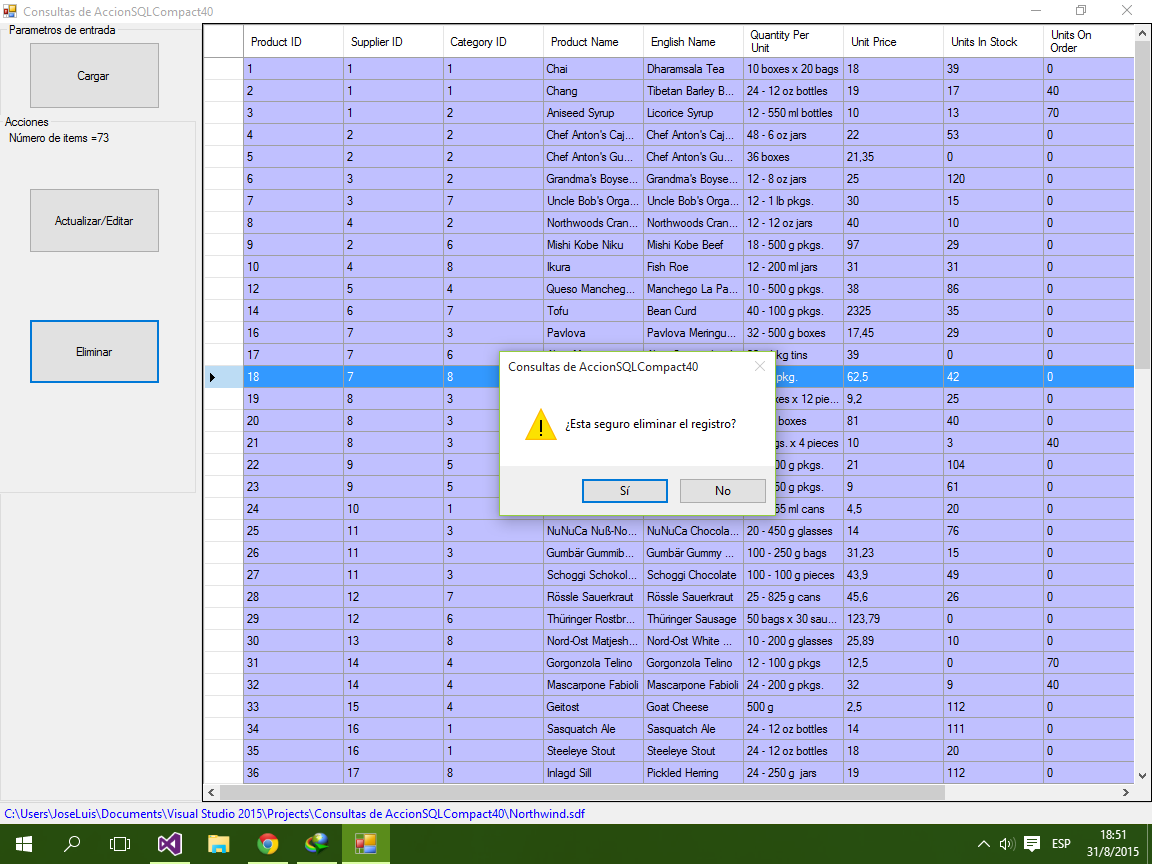Click No to cancel deletion
Screen dimensions: 1152x864
click(x=722, y=491)
